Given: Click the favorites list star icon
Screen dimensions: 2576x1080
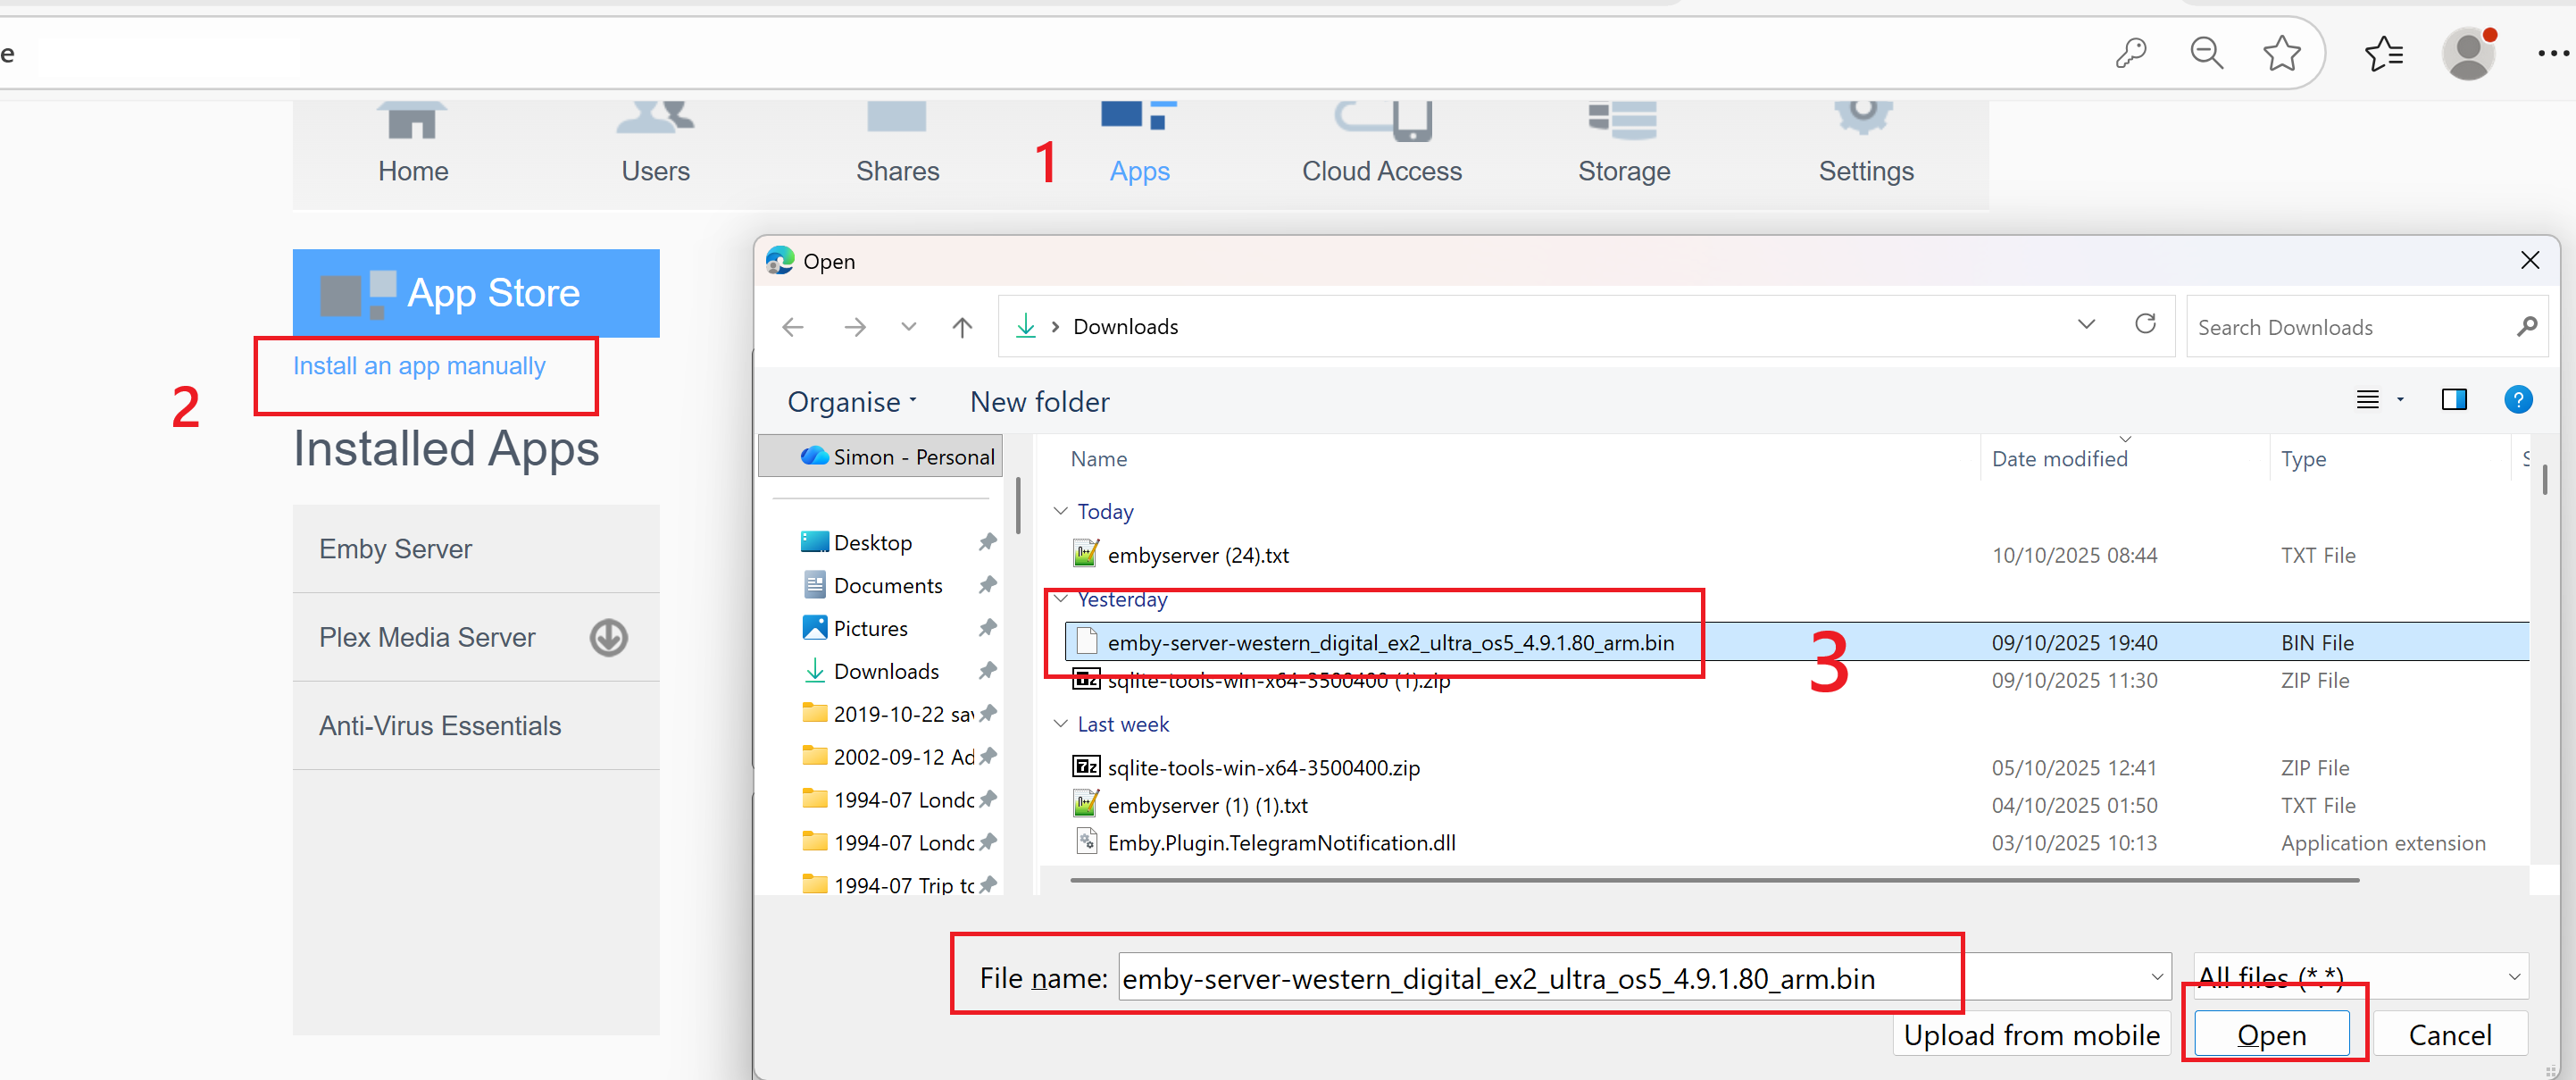Looking at the screenshot, I should (2384, 53).
